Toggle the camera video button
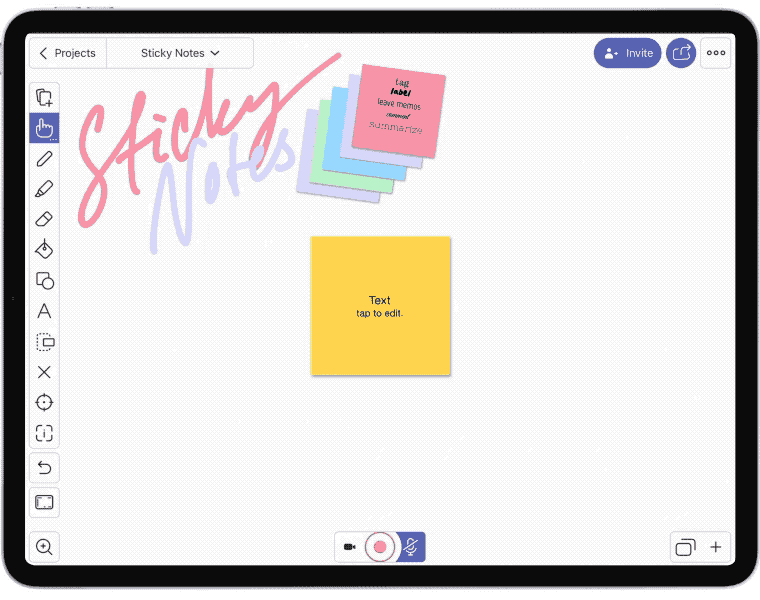The image size is (760, 600). [x=350, y=547]
